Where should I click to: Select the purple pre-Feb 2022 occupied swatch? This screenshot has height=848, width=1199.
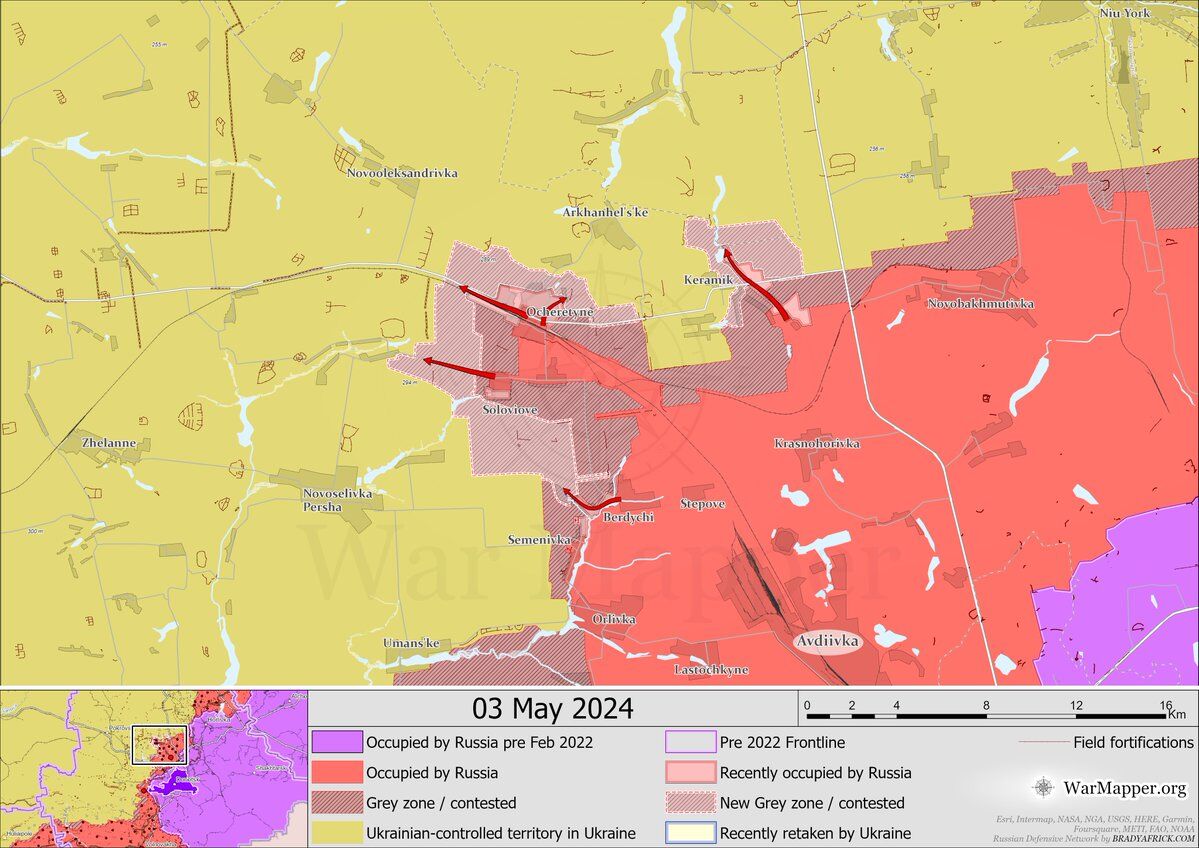point(335,743)
